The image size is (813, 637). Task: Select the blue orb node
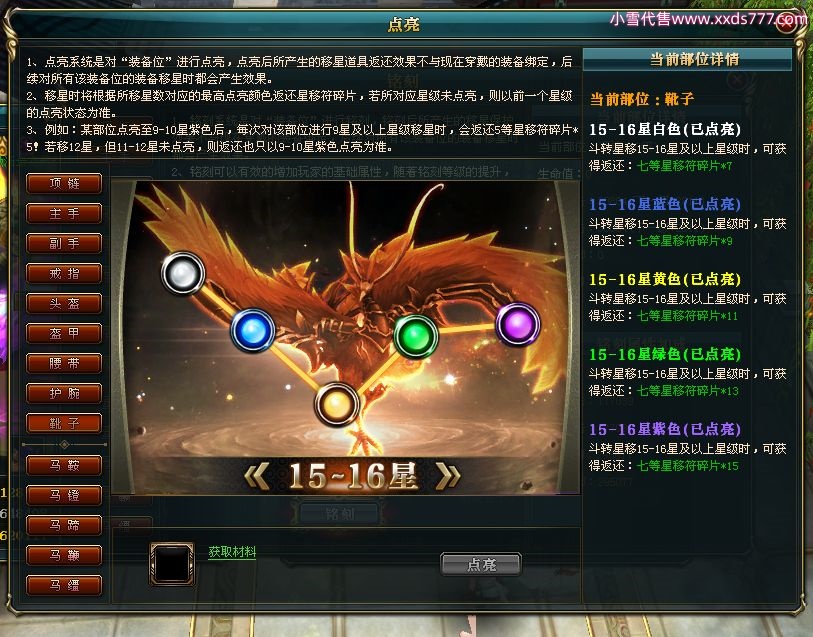[253, 330]
